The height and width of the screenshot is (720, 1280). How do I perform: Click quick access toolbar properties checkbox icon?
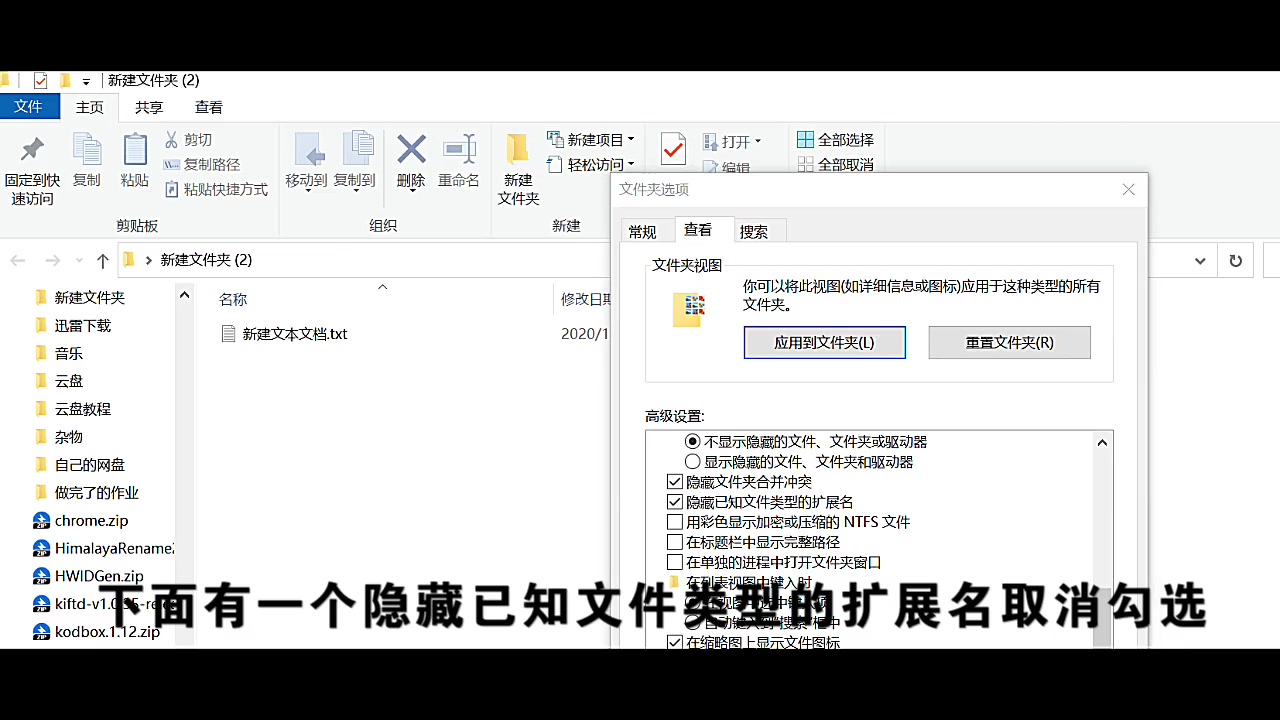coord(41,81)
